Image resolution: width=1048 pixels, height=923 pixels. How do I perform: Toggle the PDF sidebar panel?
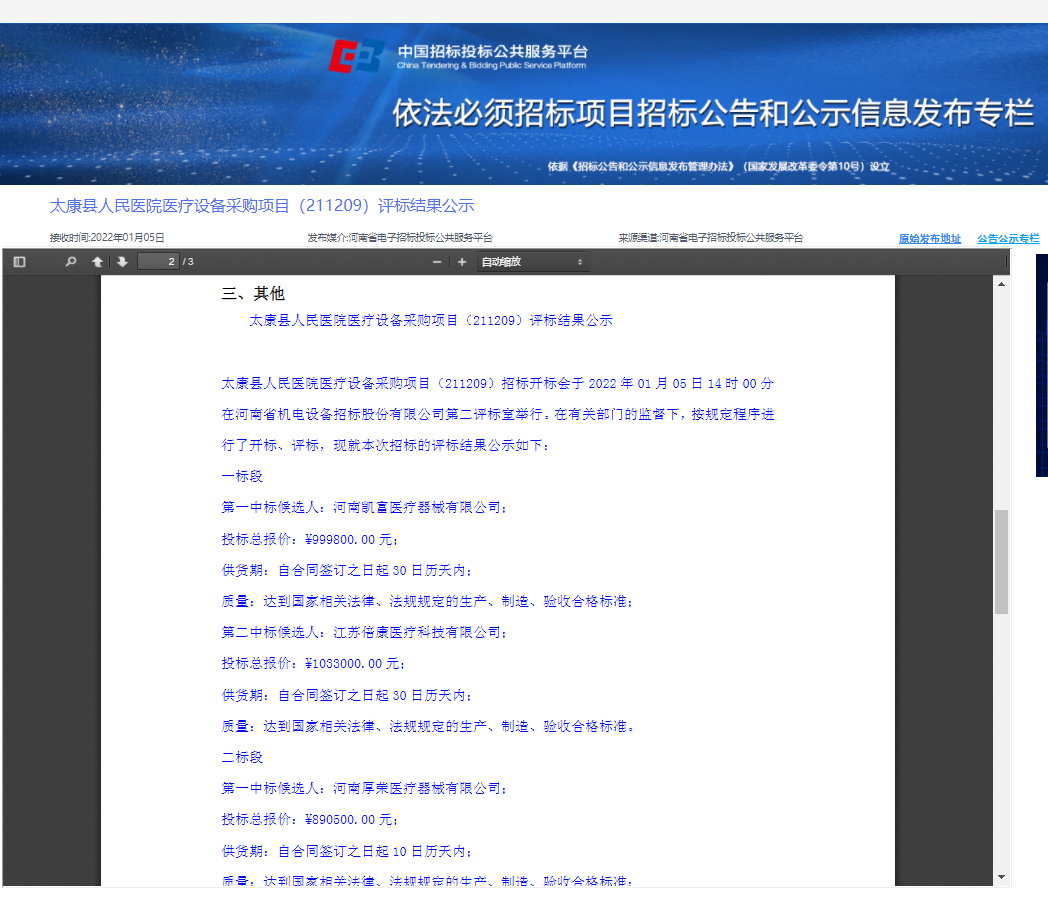tap(19, 262)
